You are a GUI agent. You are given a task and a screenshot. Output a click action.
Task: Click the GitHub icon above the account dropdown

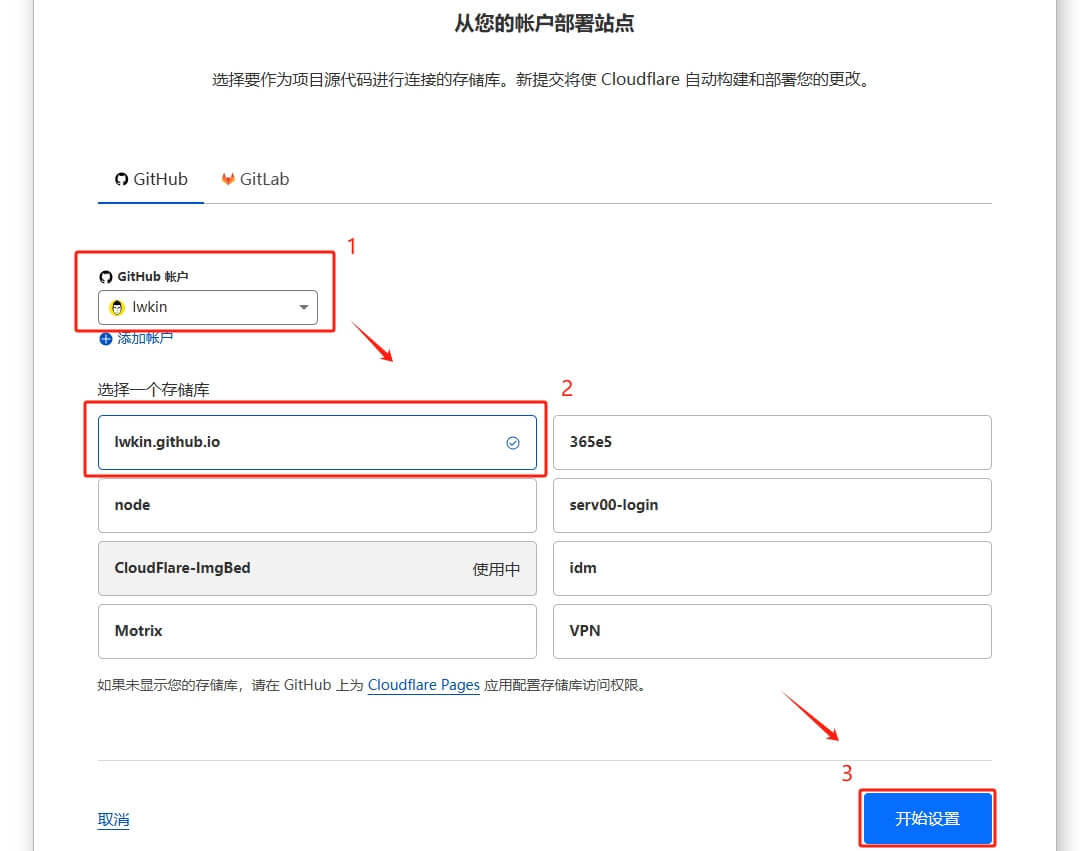[x=106, y=277]
